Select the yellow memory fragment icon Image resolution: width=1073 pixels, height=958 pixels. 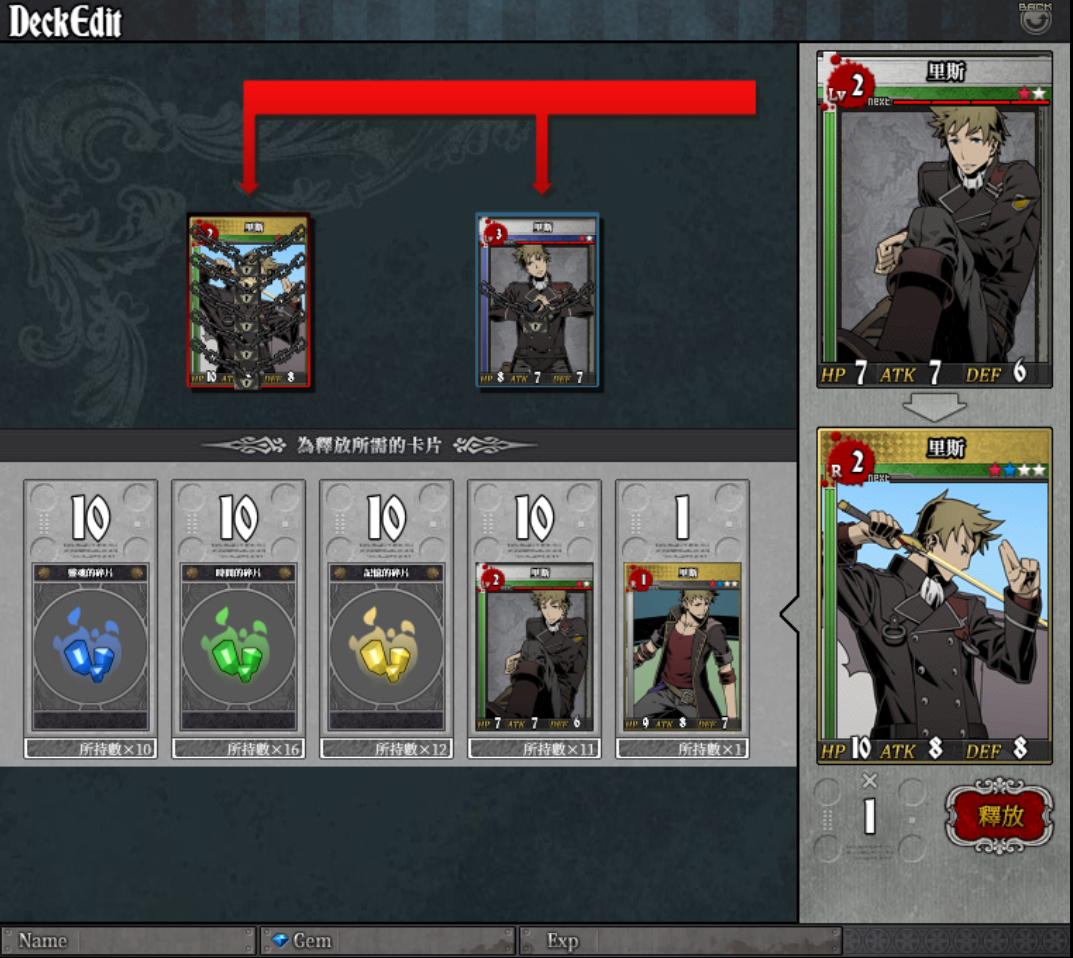click(x=386, y=647)
